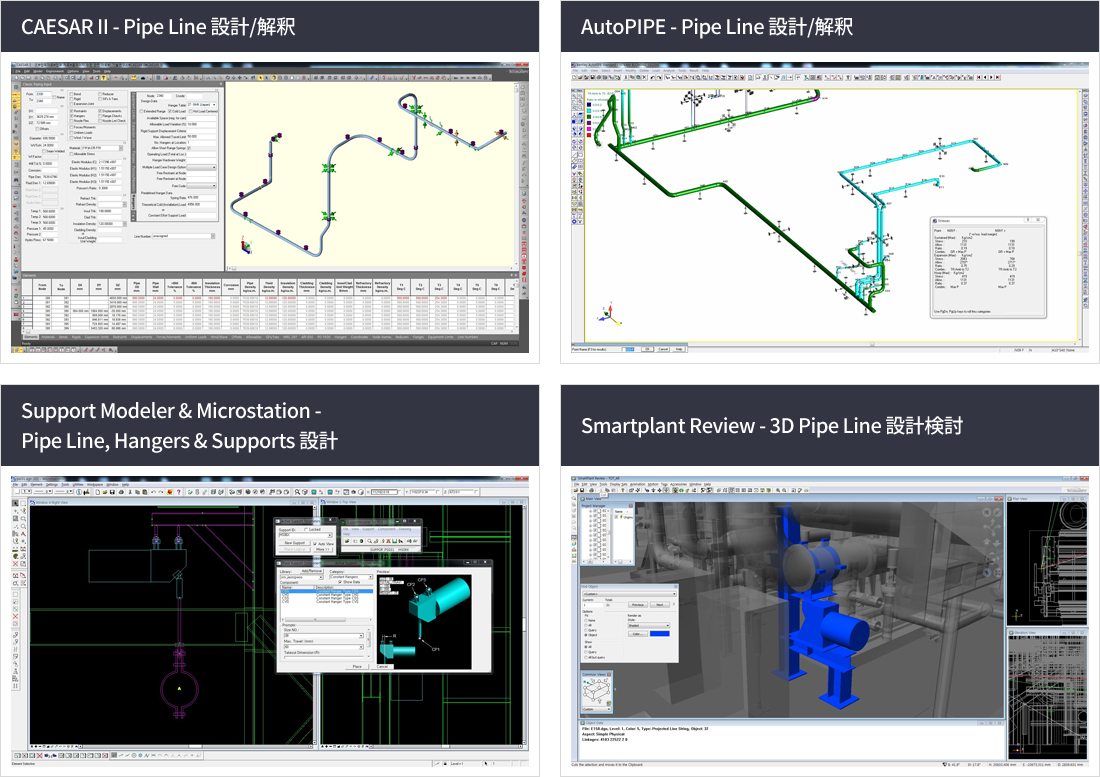This screenshot has height=777, width=1100.
Task: Toggle Restraints checkbox in CAESAR II
Action: click(x=72, y=111)
